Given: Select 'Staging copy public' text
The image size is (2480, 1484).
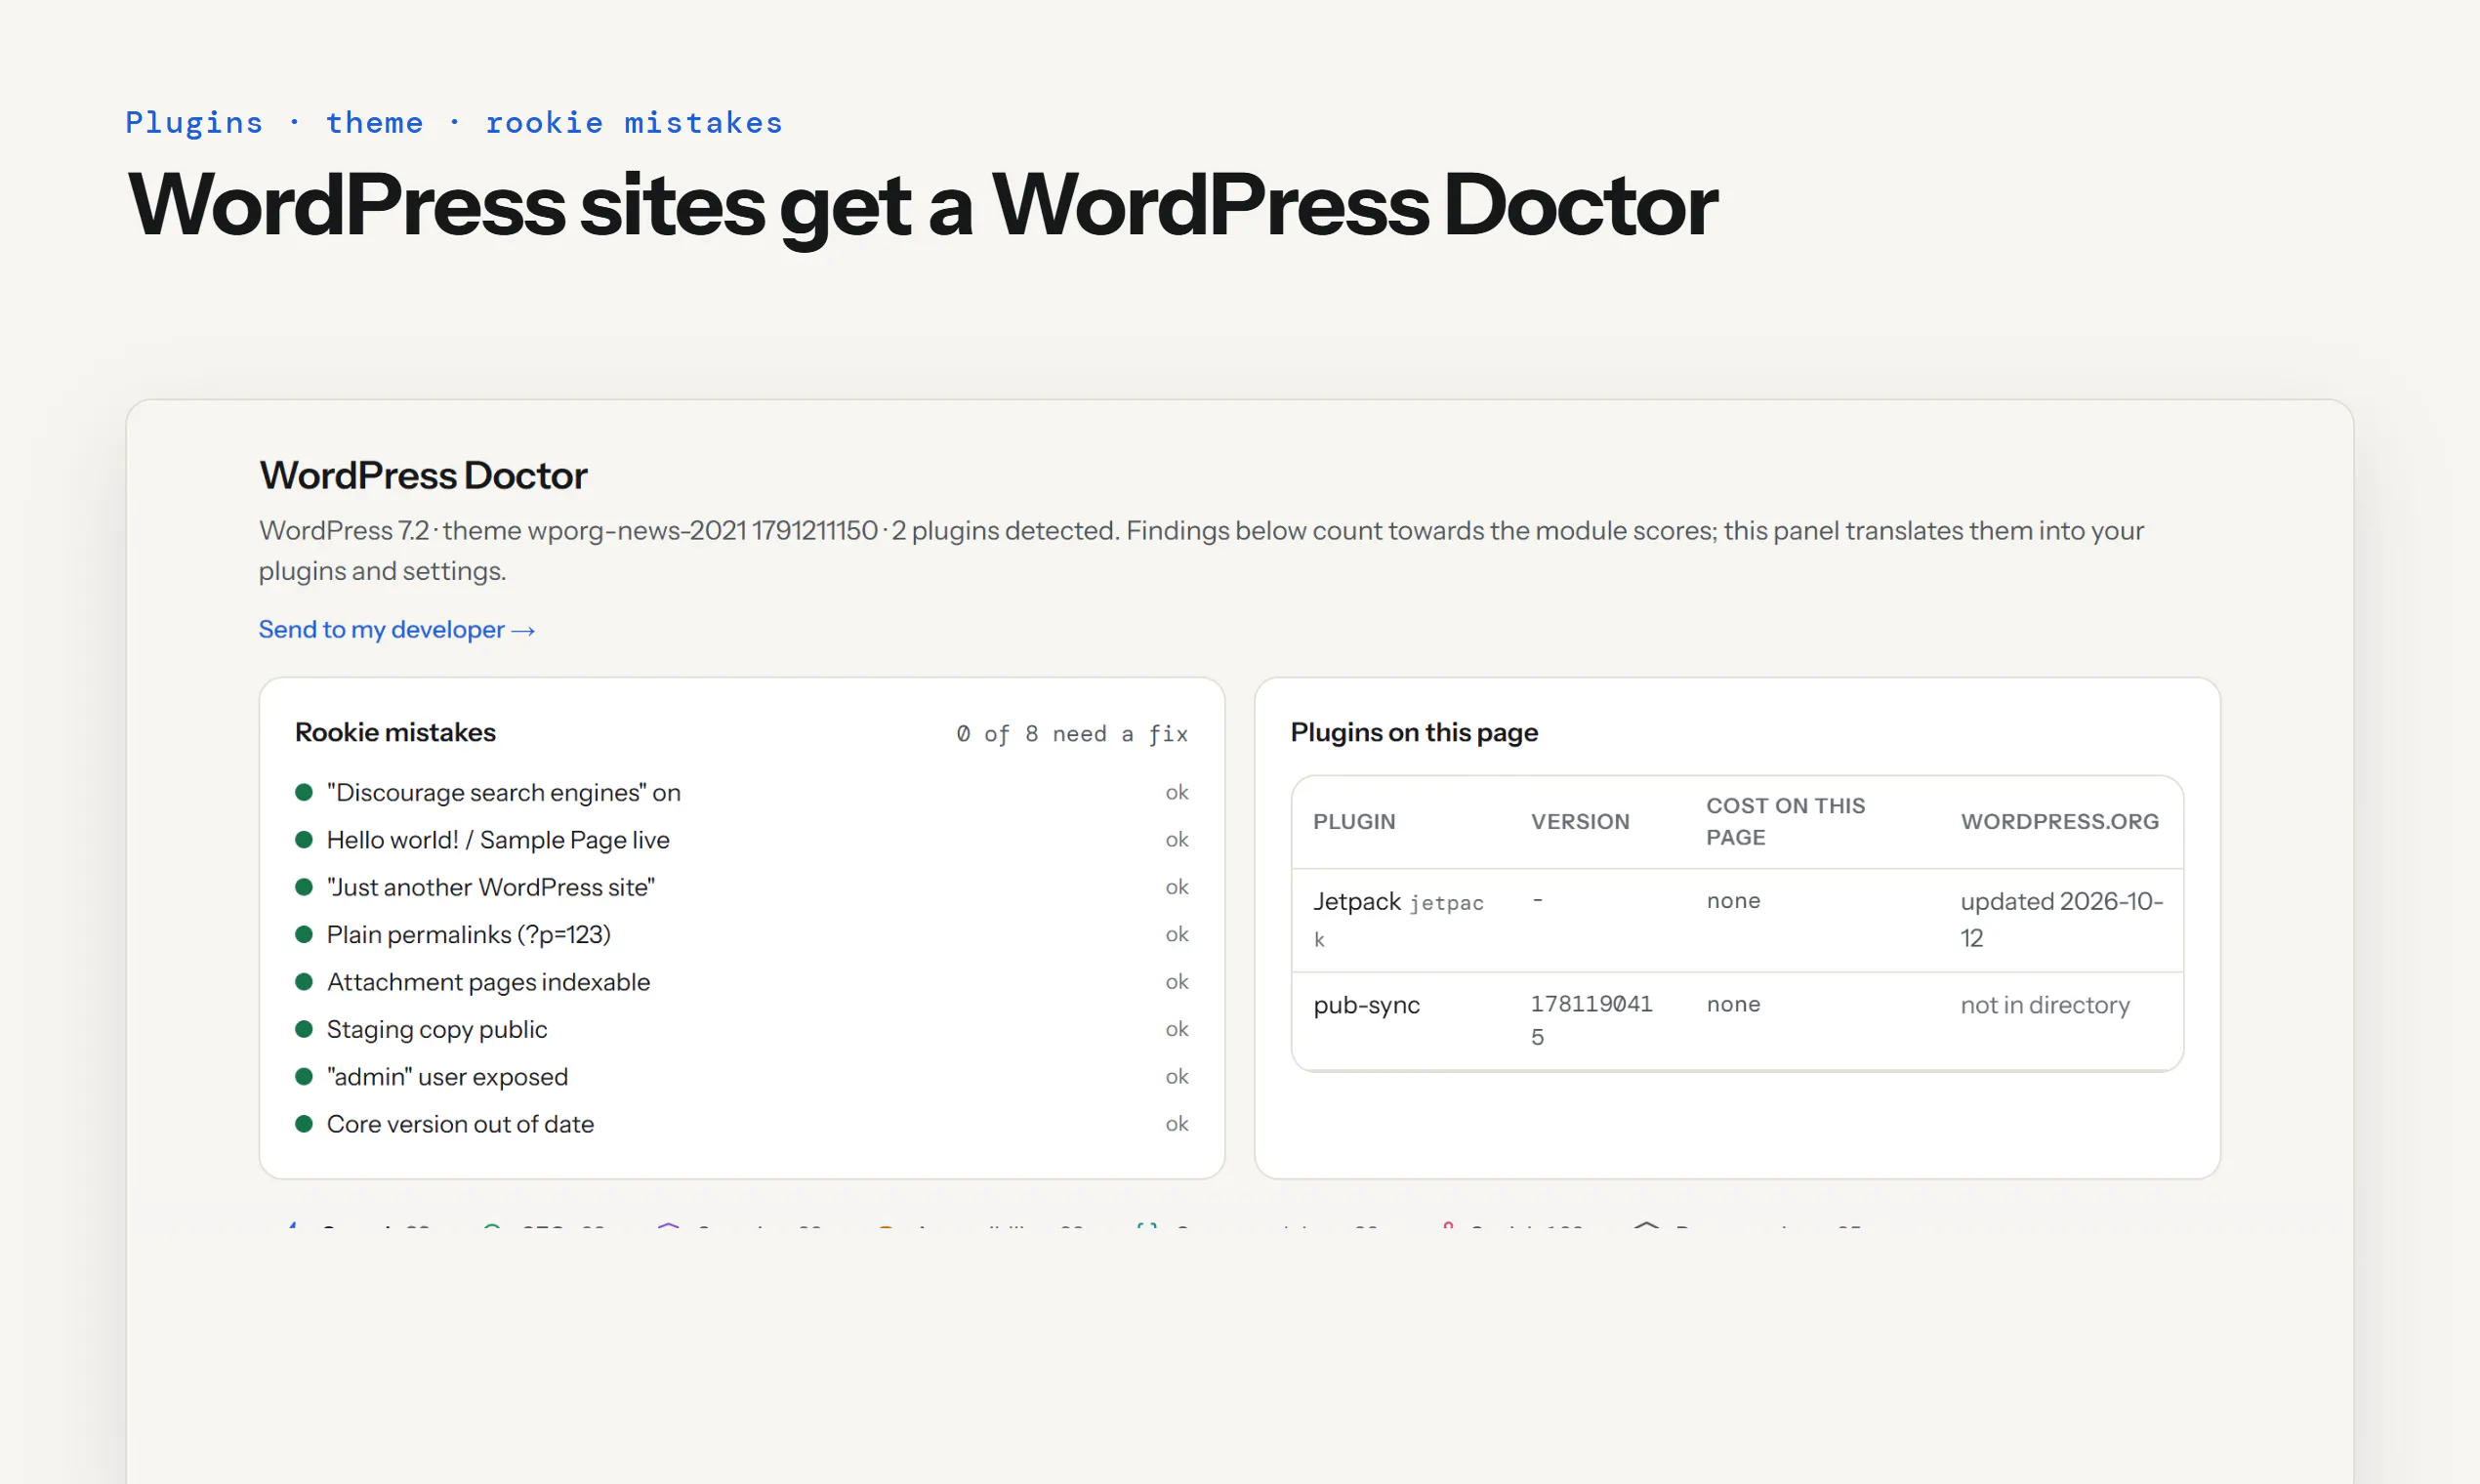Looking at the screenshot, I should coord(437,1029).
